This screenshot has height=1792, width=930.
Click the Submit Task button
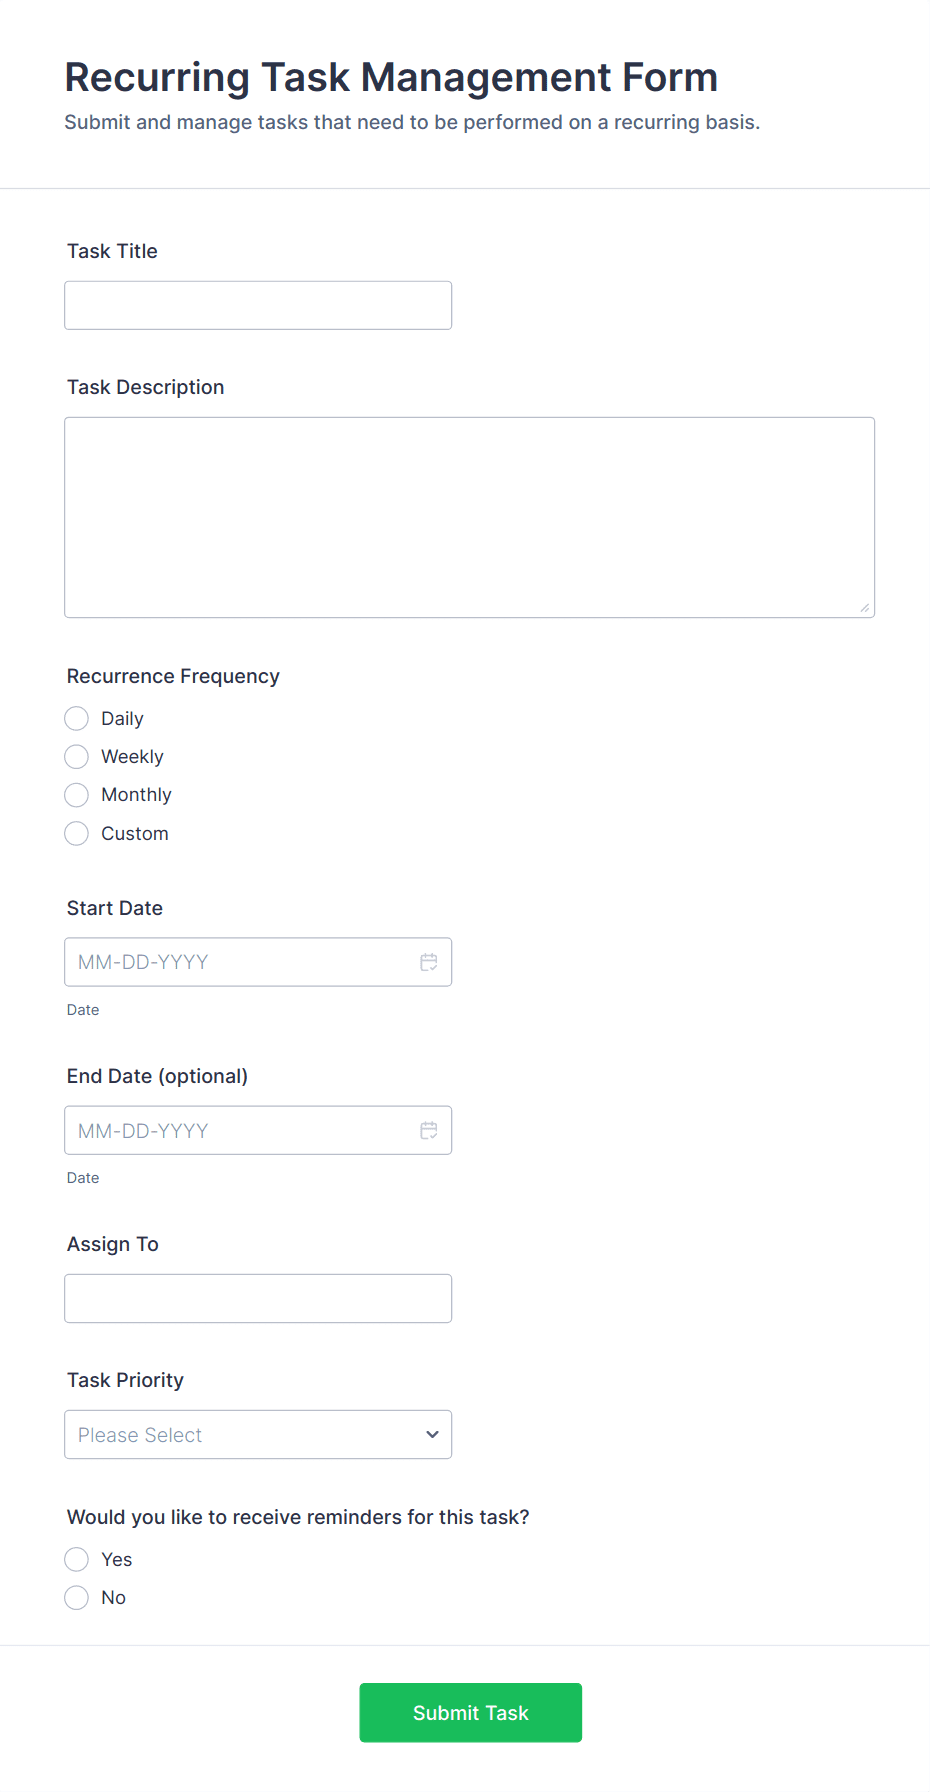click(470, 1713)
